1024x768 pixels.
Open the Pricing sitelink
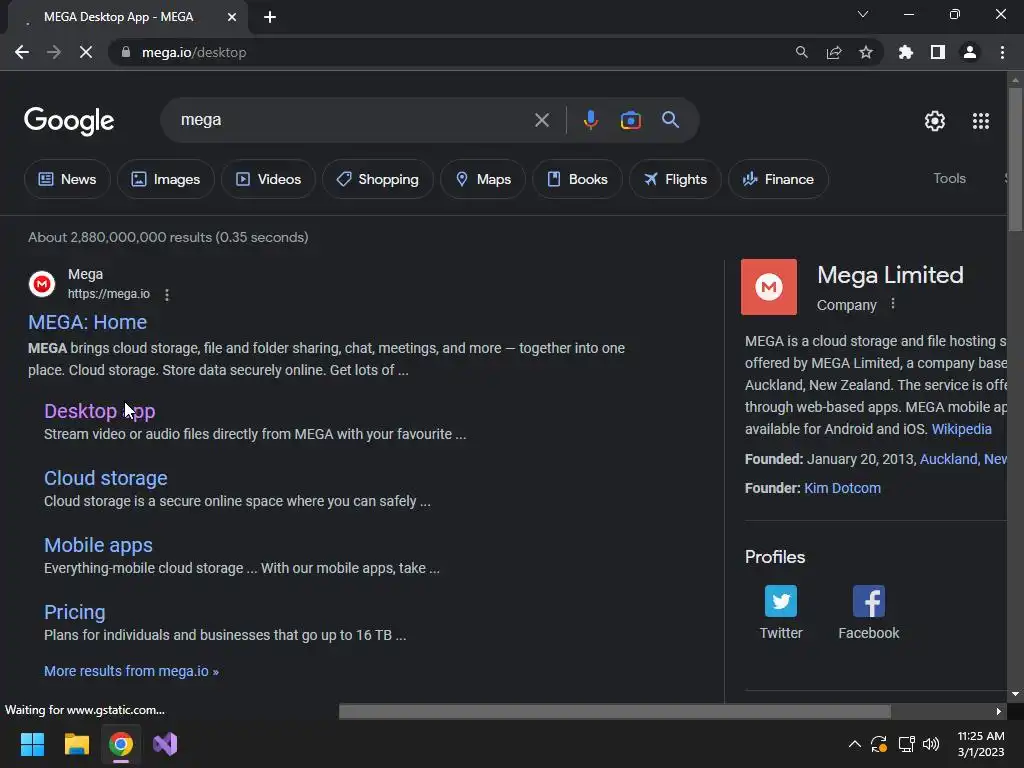[x=74, y=612]
